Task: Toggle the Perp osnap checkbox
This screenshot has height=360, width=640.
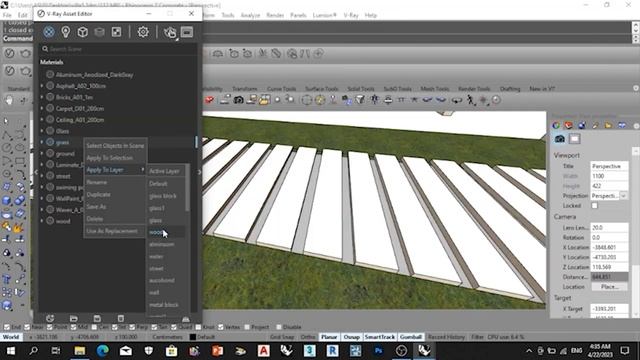Action: pyautogui.click(x=132, y=327)
